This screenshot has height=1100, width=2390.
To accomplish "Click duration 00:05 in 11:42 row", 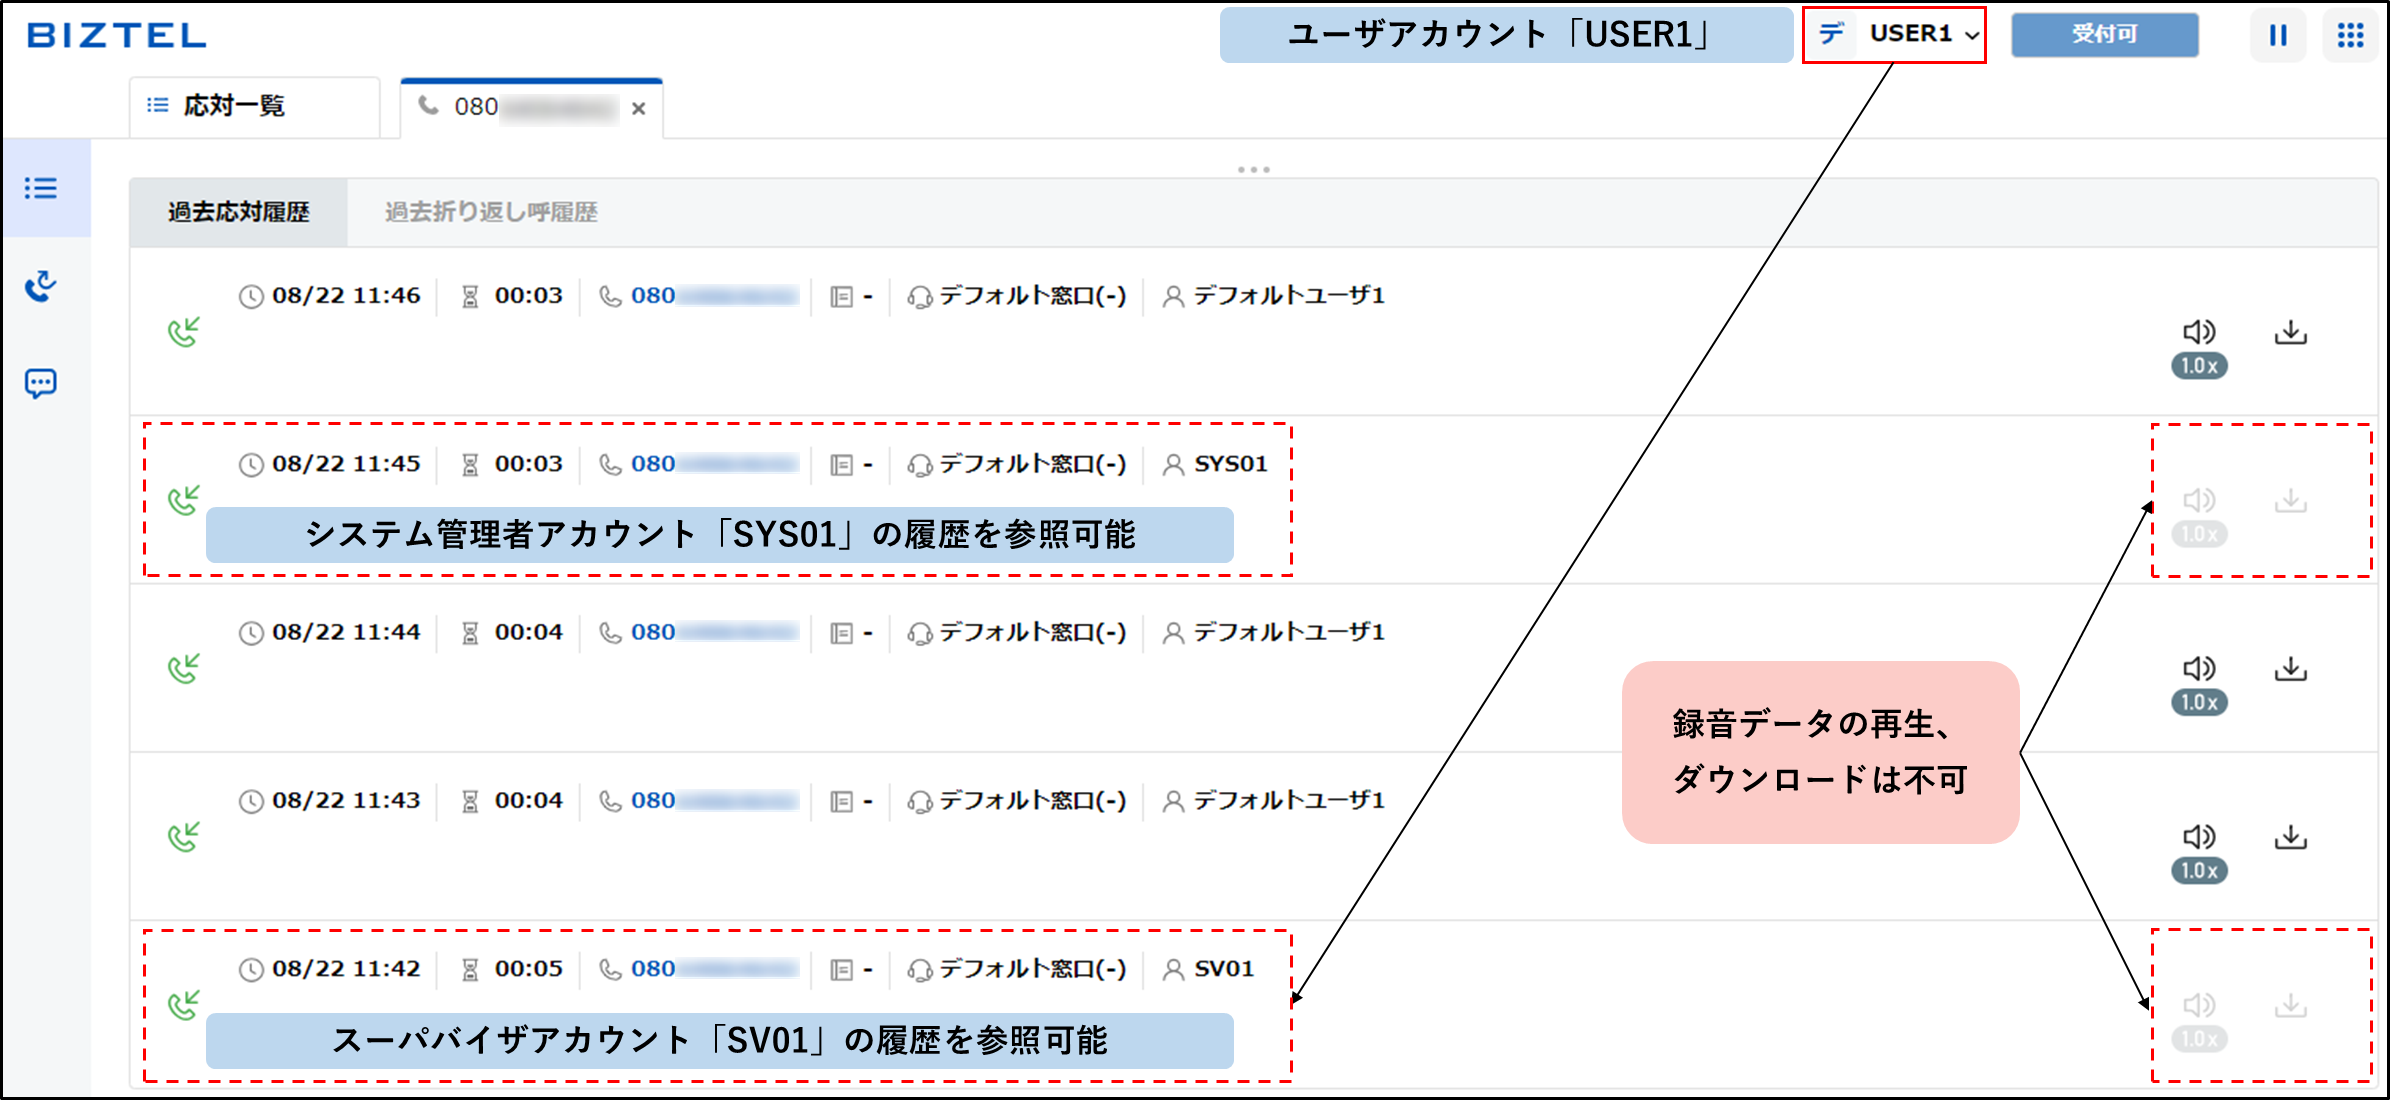I will (529, 969).
